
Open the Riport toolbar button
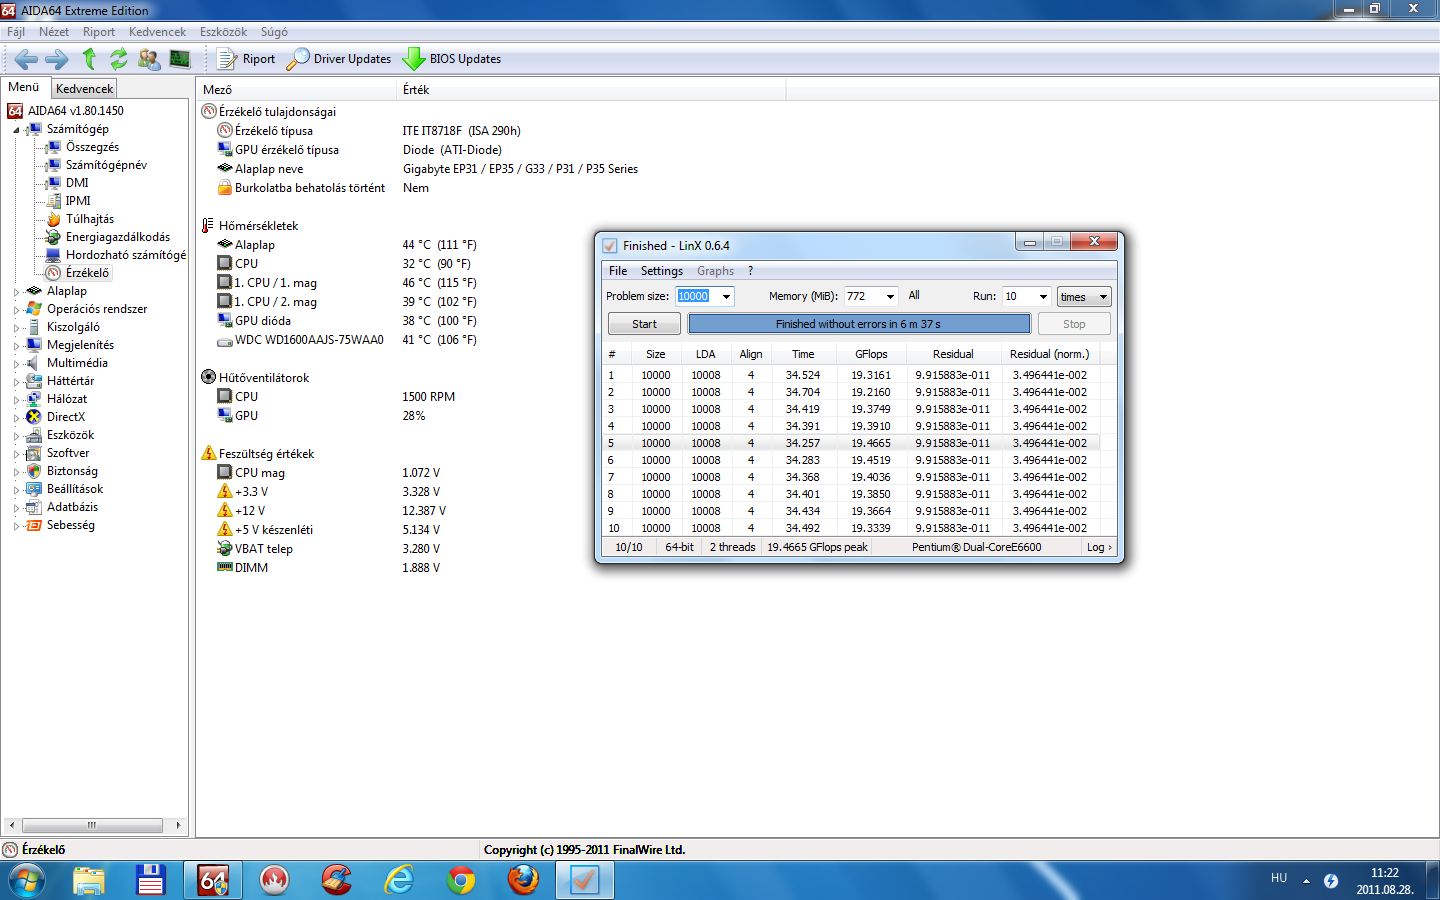point(246,59)
